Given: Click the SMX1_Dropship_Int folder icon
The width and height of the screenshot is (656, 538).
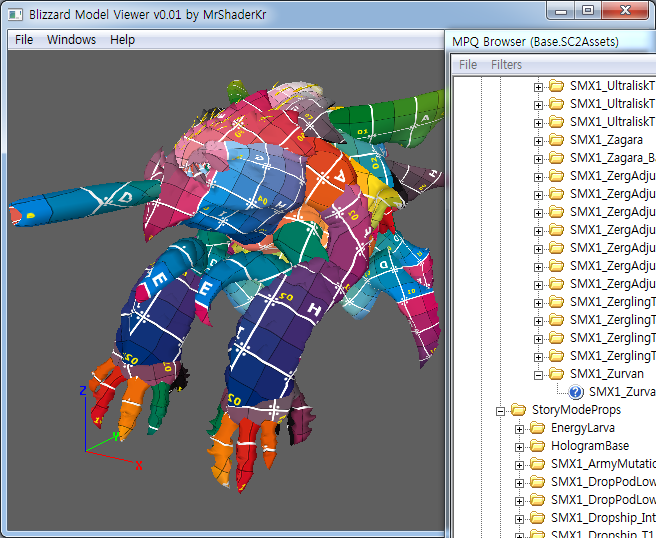Looking at the screenshot, I should [538, 518].
